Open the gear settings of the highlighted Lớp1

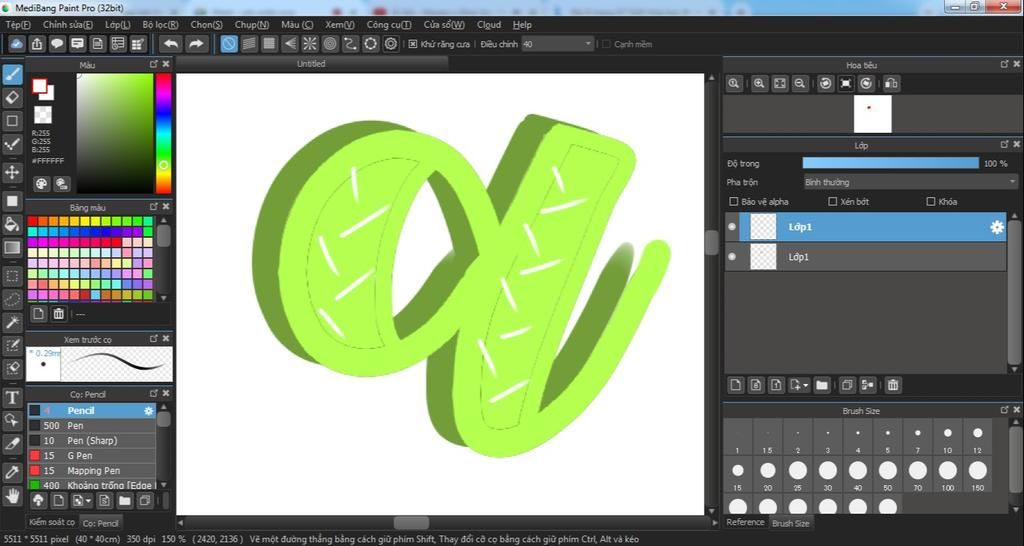(x=997, y=227)
